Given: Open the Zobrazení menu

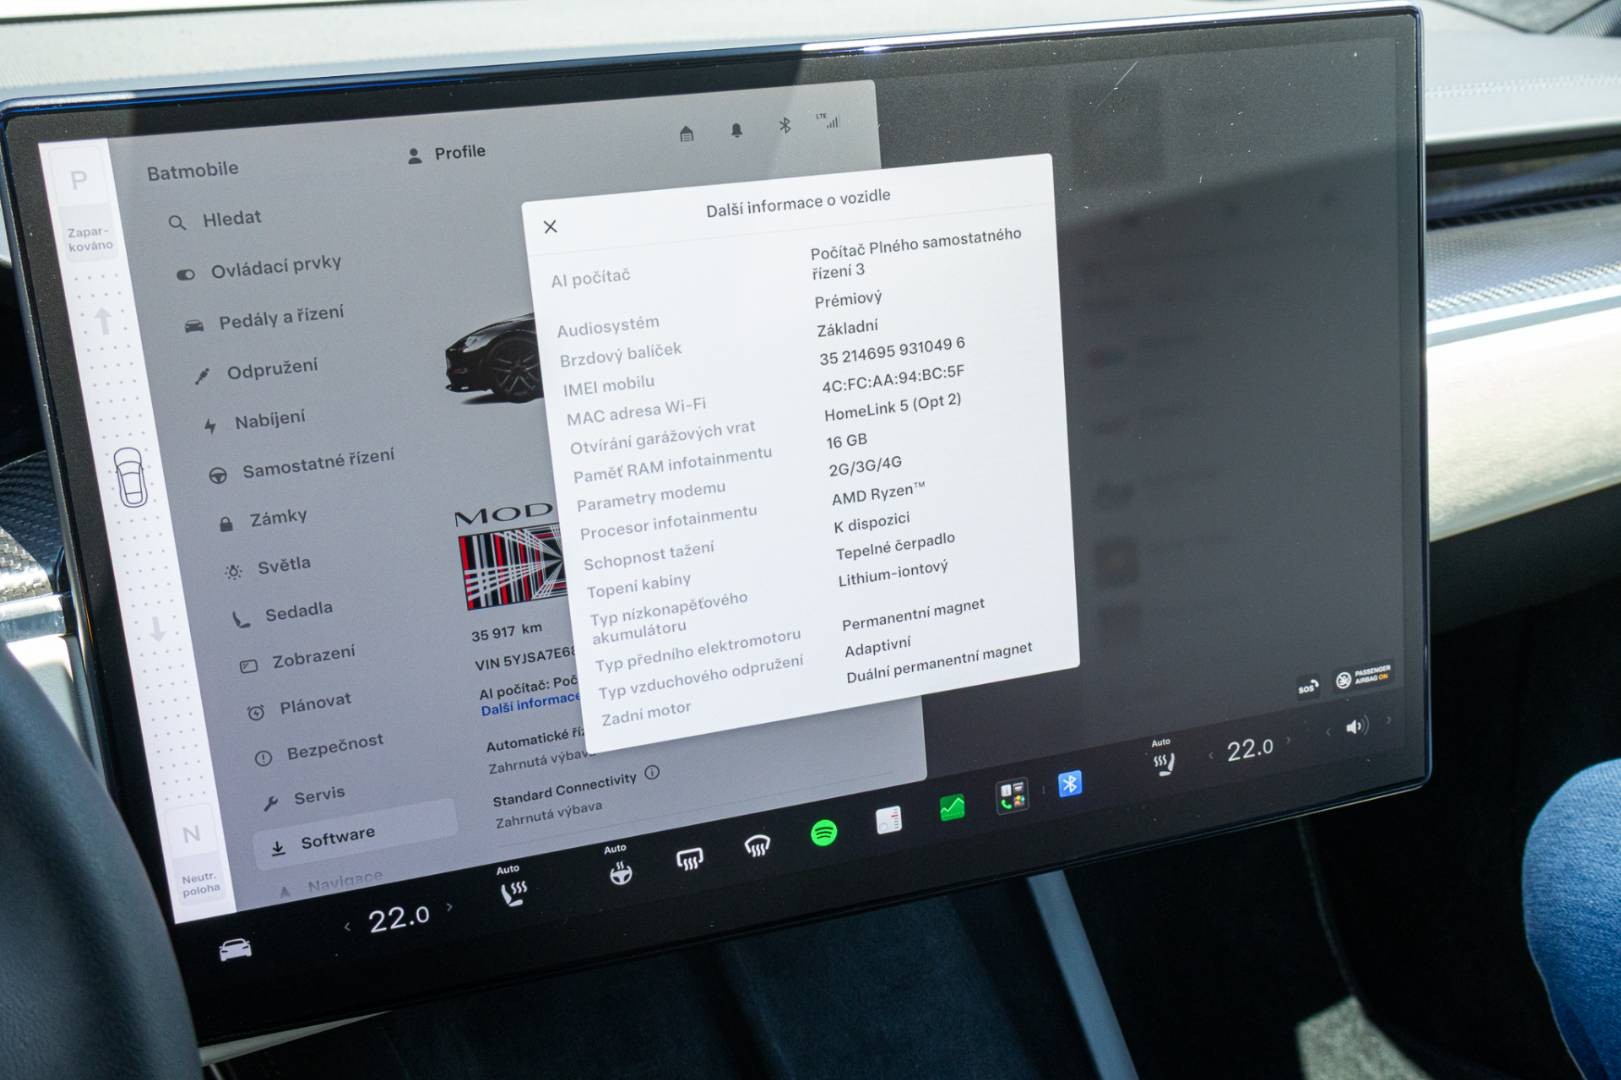Looking at the screenshot, I should (298, 659).
